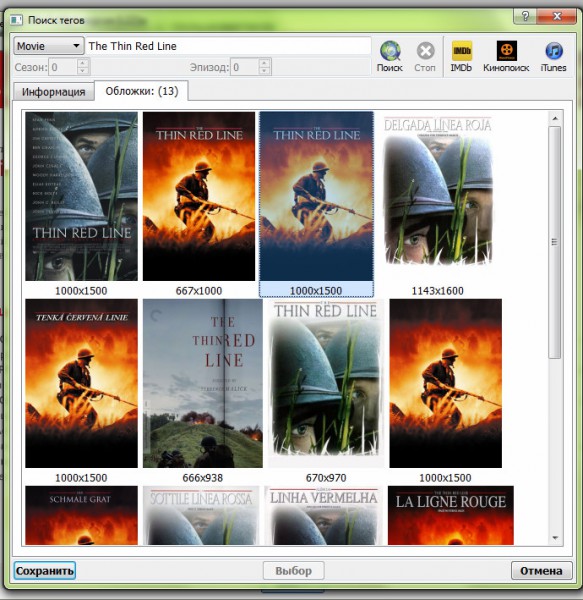Click the 666x938 size label
The width and height of the screenshot is (583, 600).
203,478
